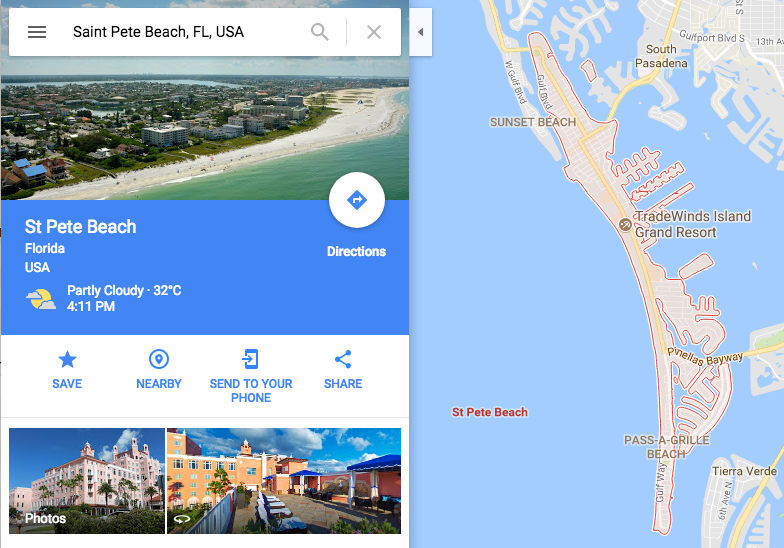The height and width of the screenshot is (548, 784).
Task: Click the Directions text label
Action: (x=356, y=251)
